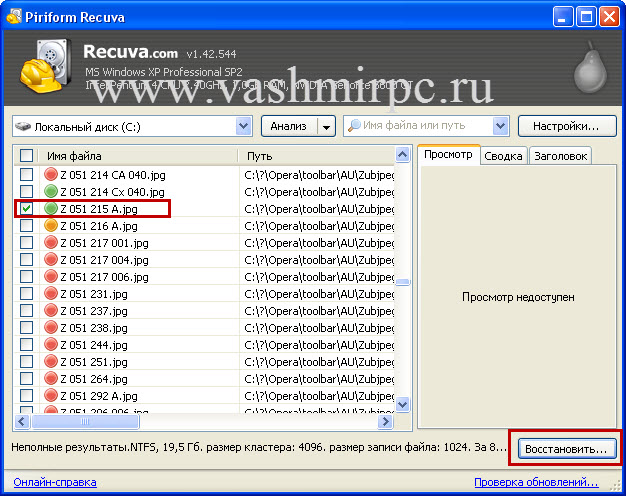Switch to the Заголовок tab
This screenshot has width=626, height=496.
[x=561, y=156]
